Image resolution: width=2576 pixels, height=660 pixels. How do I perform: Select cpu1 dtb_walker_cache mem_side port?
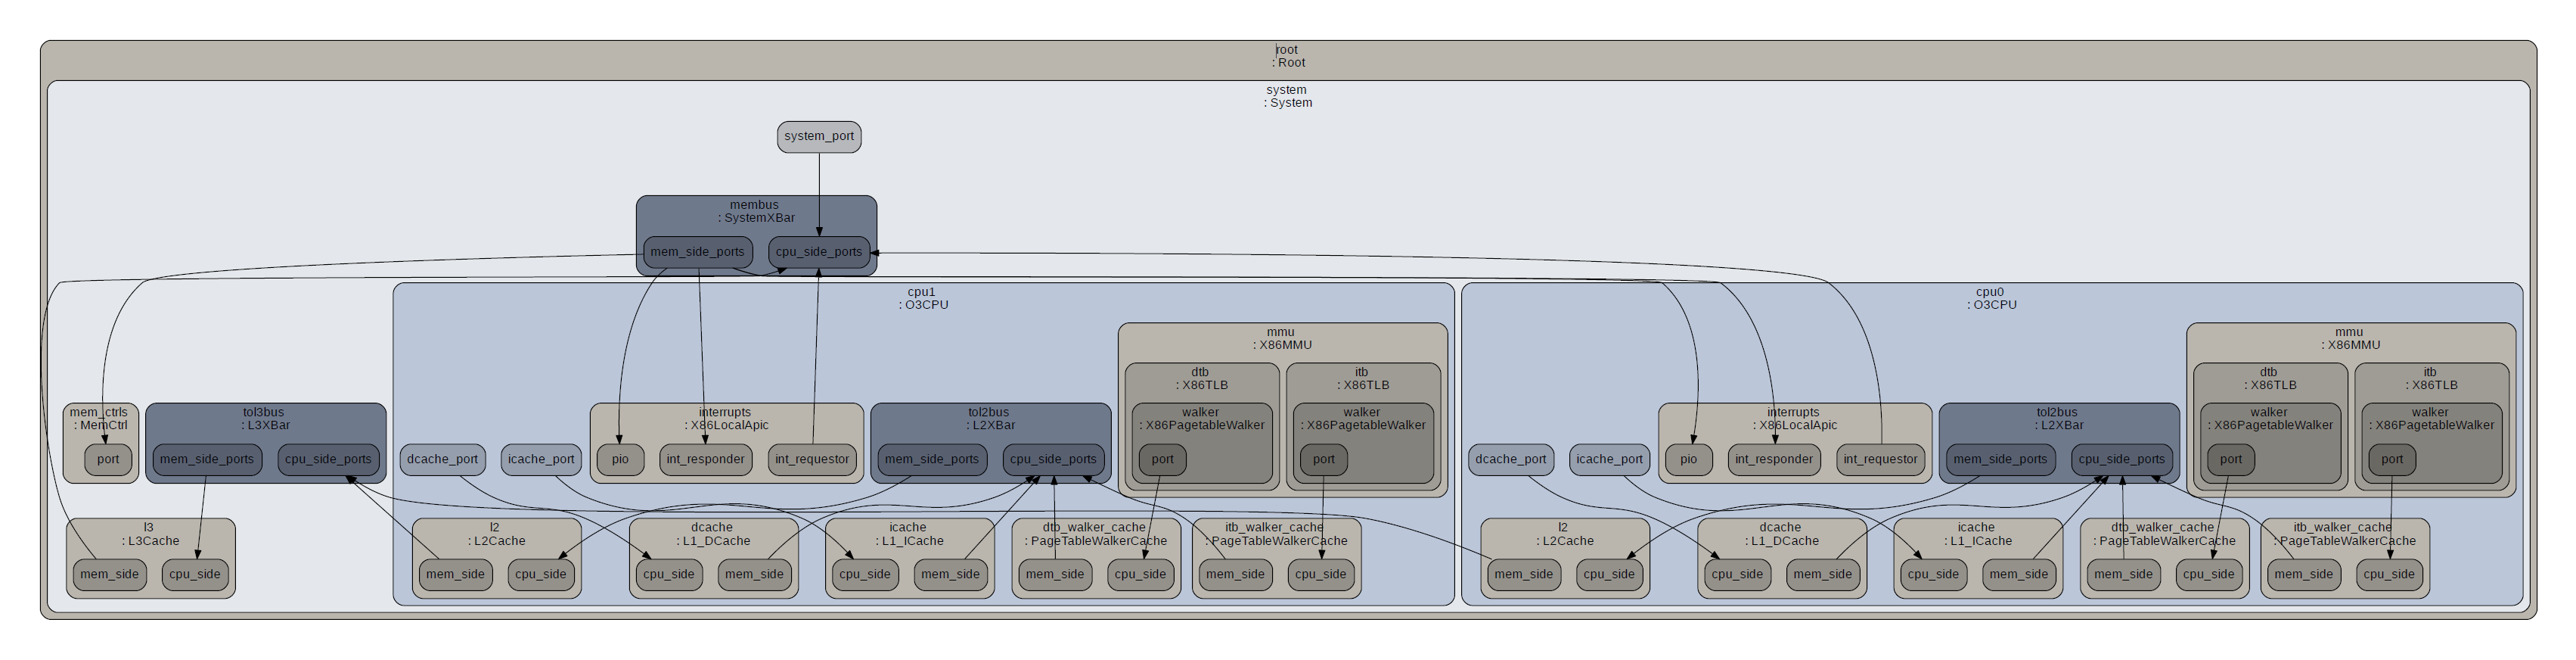[x=1055, y=575]
